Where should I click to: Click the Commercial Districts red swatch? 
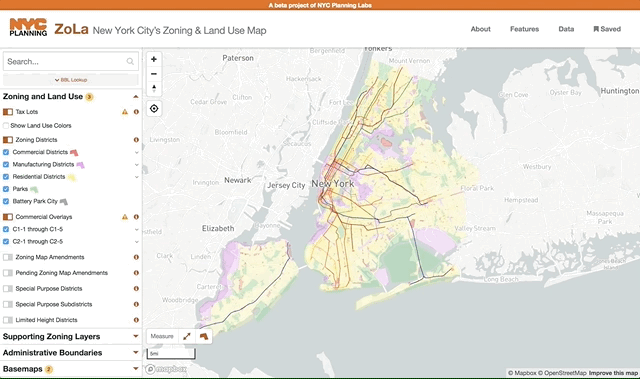pos(74,153)
